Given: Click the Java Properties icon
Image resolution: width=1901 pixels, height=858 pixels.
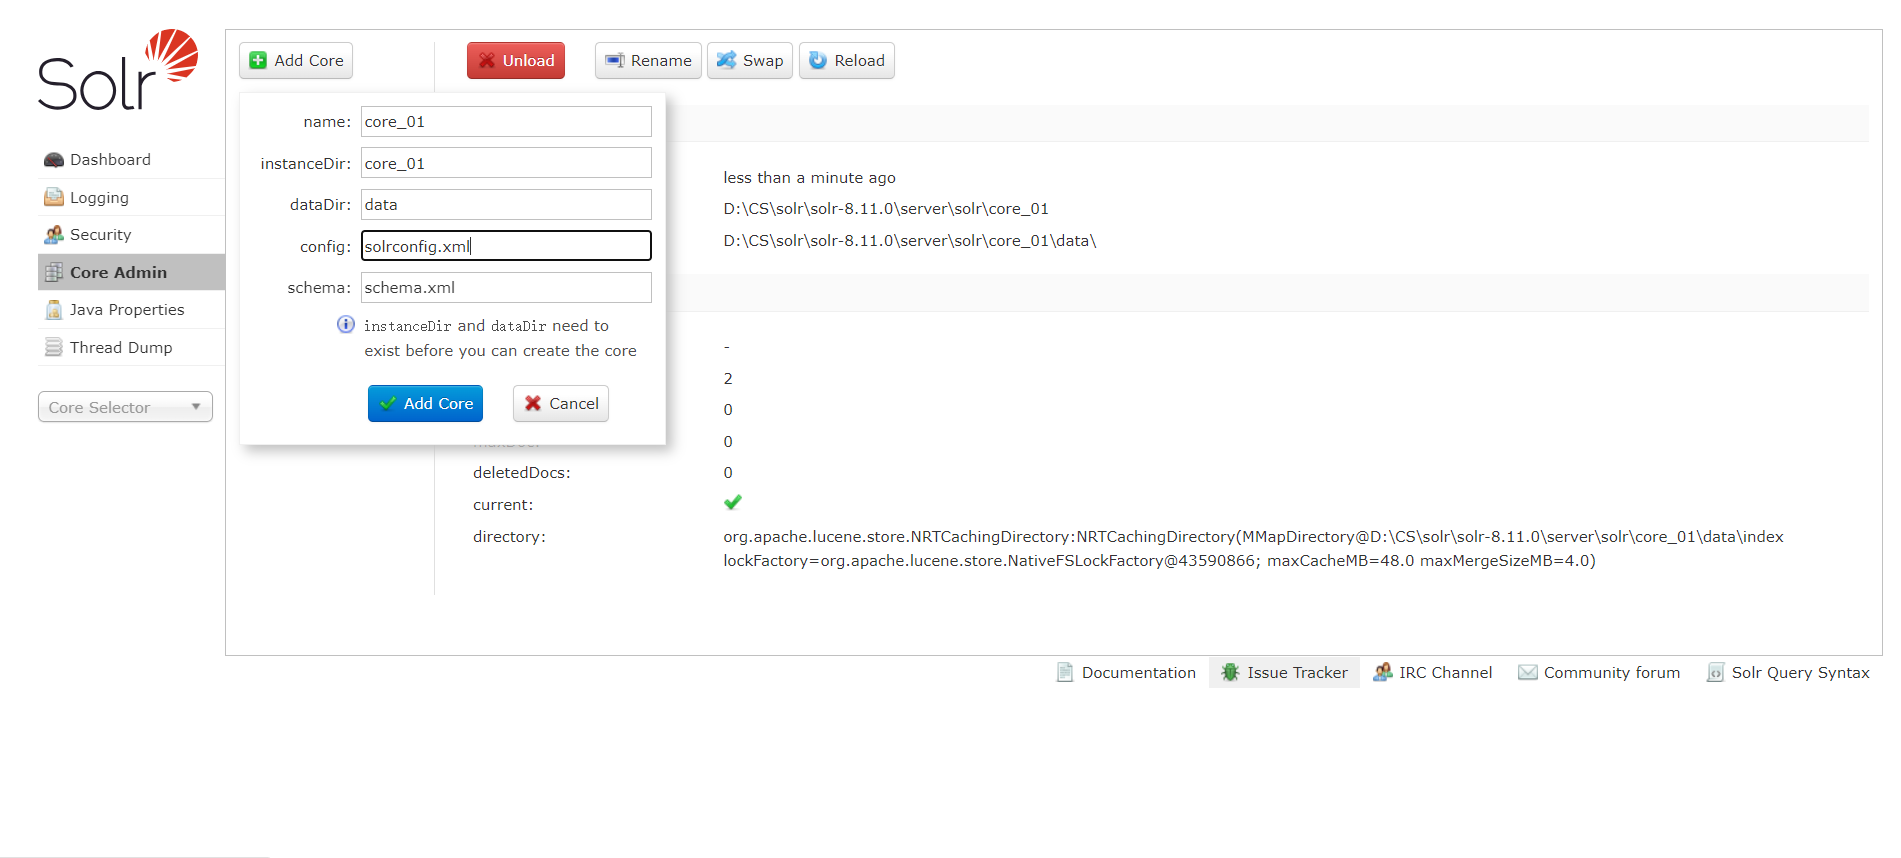Looking at the screenshot, I should point(54,310).
